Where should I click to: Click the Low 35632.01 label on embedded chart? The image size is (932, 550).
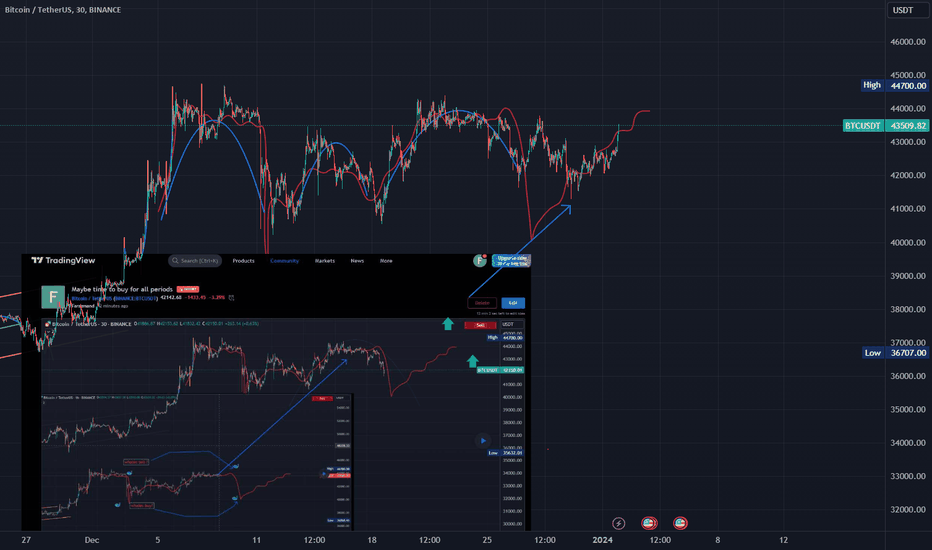click(506, 453)
